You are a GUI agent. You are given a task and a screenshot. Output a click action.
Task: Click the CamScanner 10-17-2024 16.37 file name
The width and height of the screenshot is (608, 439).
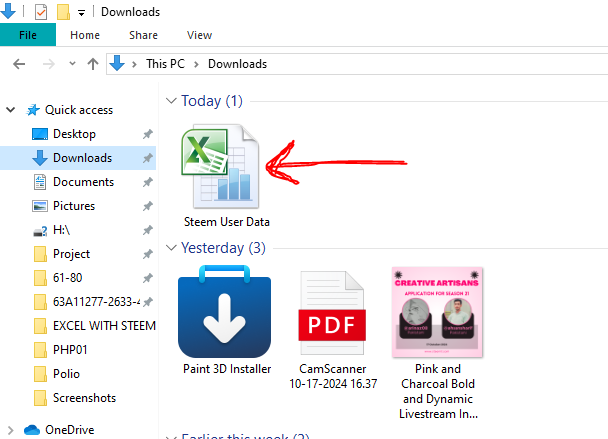[333, 376]
